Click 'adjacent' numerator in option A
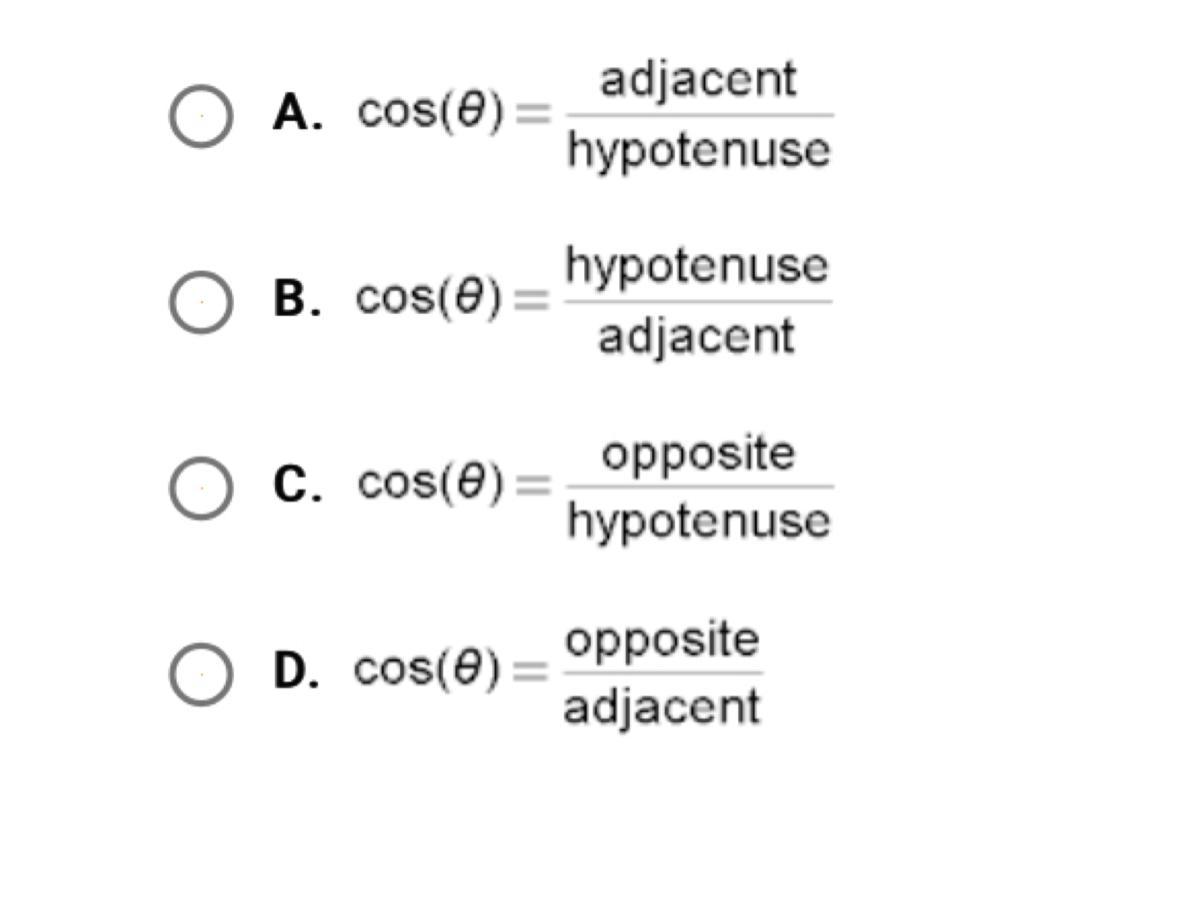This screenshot has width=1200, height=904. 698,81
